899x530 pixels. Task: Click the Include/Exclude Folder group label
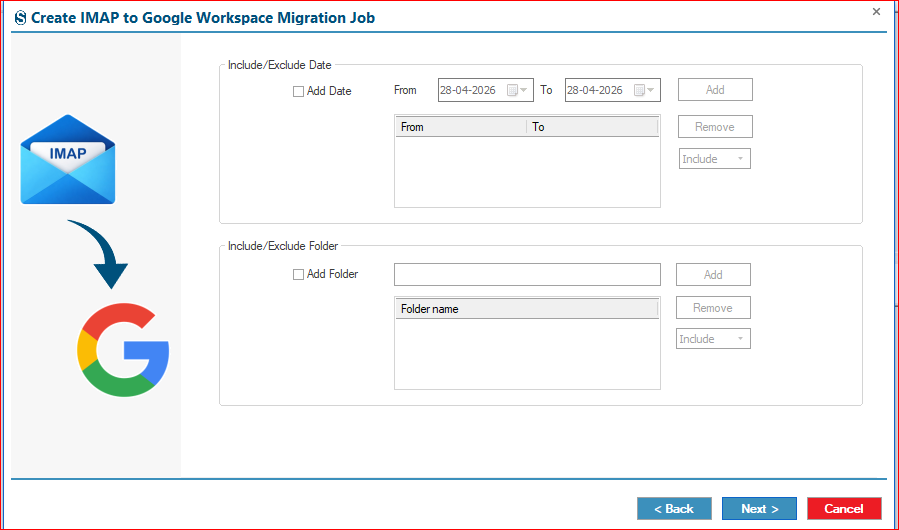(283, 246)
